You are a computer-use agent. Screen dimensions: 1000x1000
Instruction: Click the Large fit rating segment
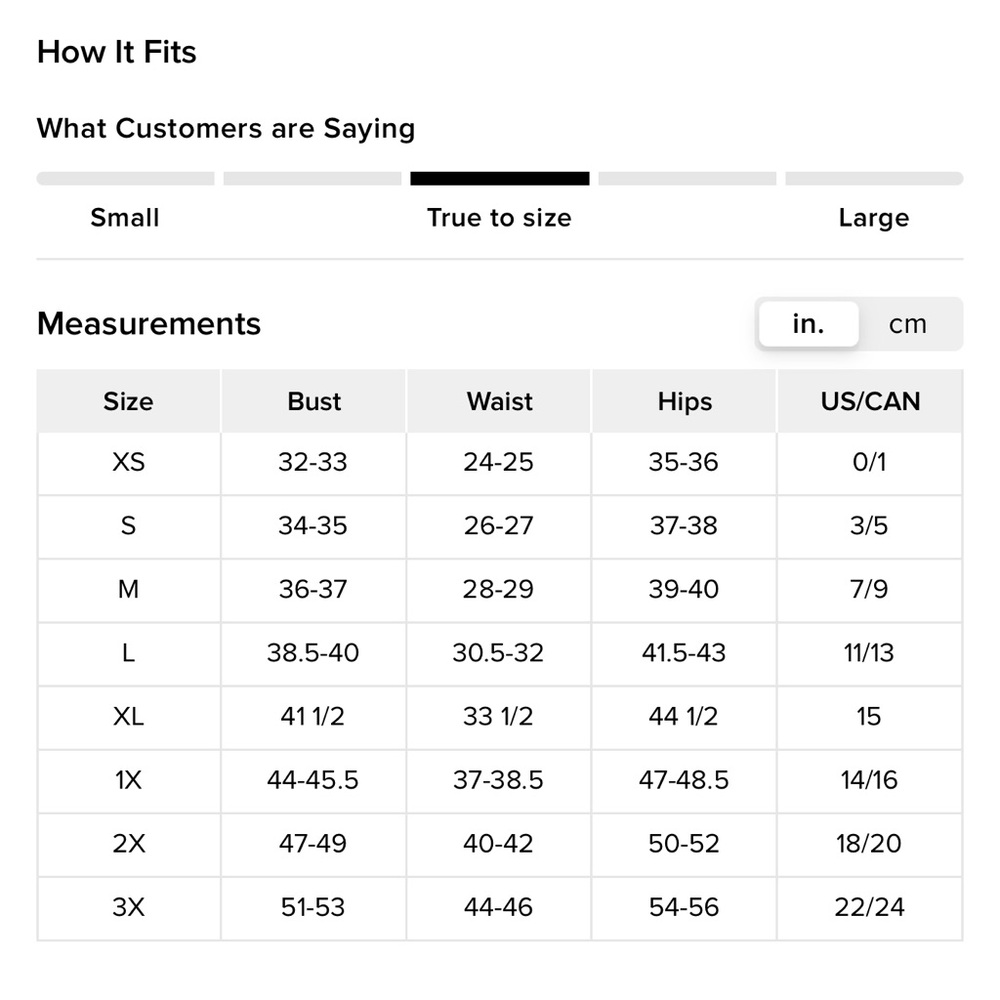(x=874, y=179)
